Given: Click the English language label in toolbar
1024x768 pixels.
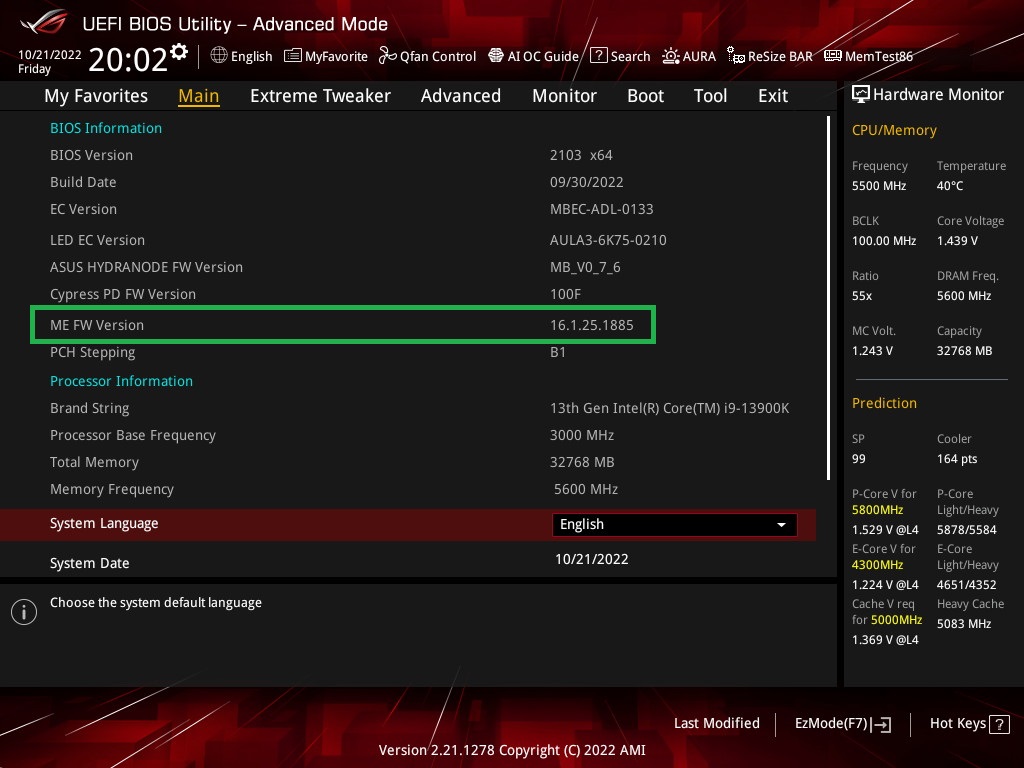Looking at the screenshot, I should click(251, 57).
